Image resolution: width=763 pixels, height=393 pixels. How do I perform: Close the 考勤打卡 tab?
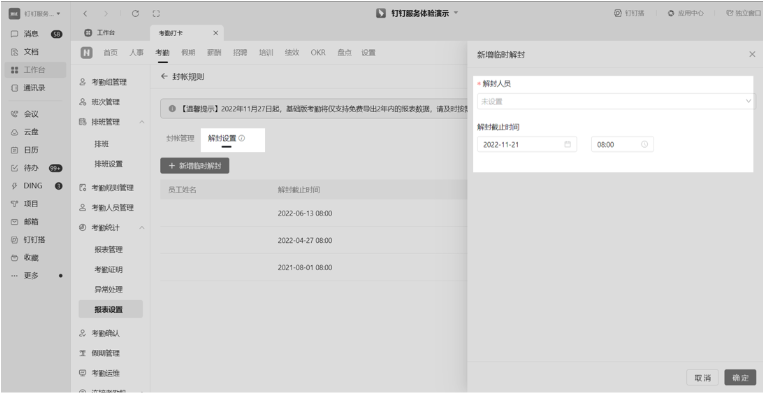pyautogui.click(x=216, y=33)
